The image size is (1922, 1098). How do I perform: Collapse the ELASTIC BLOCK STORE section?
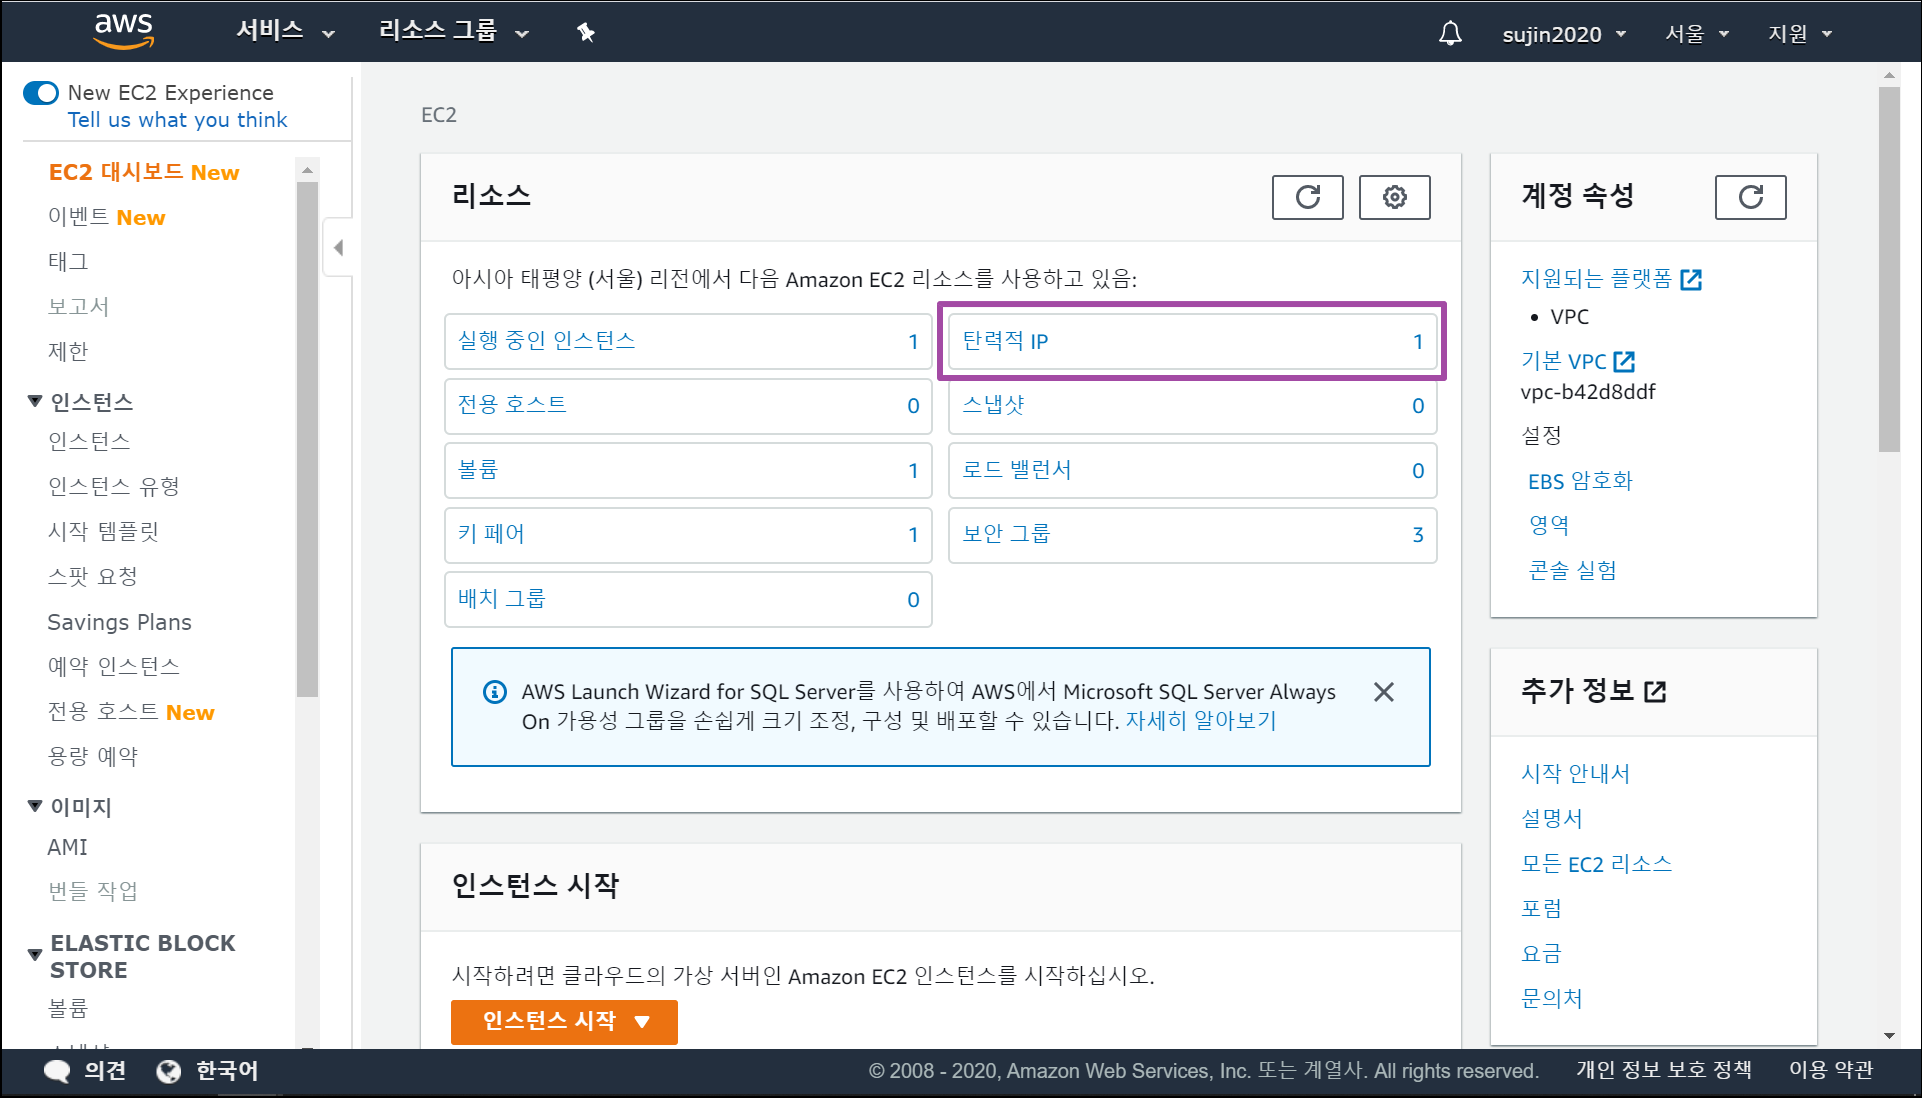35,954
